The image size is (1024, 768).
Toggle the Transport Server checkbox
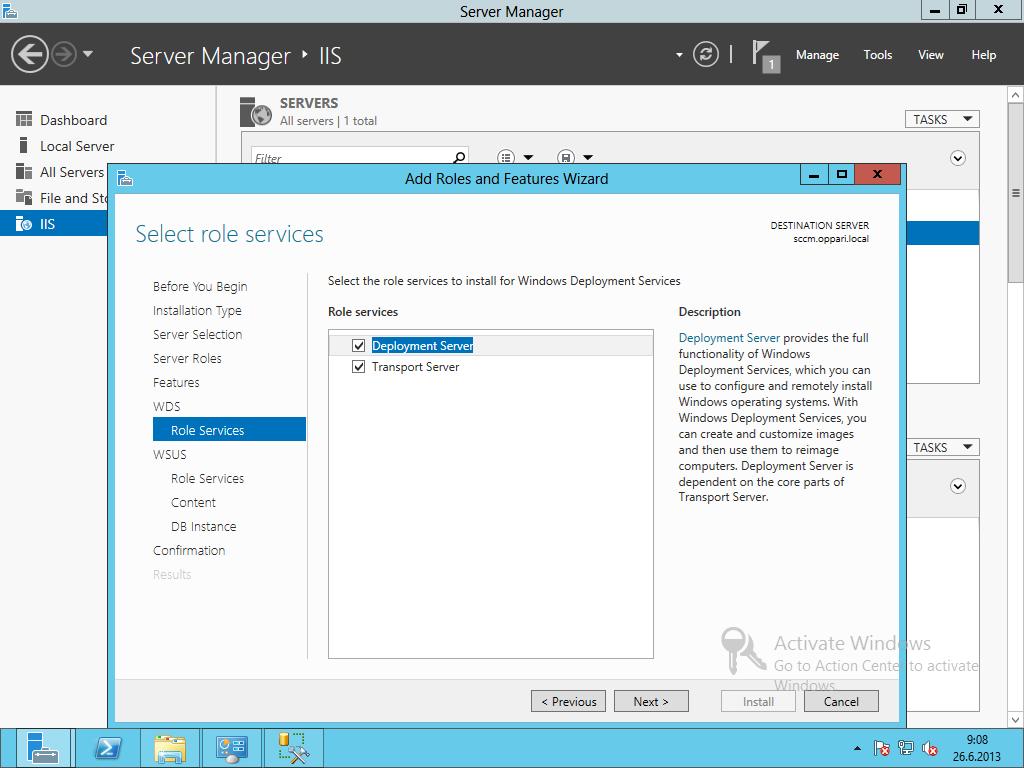(358, 366)
